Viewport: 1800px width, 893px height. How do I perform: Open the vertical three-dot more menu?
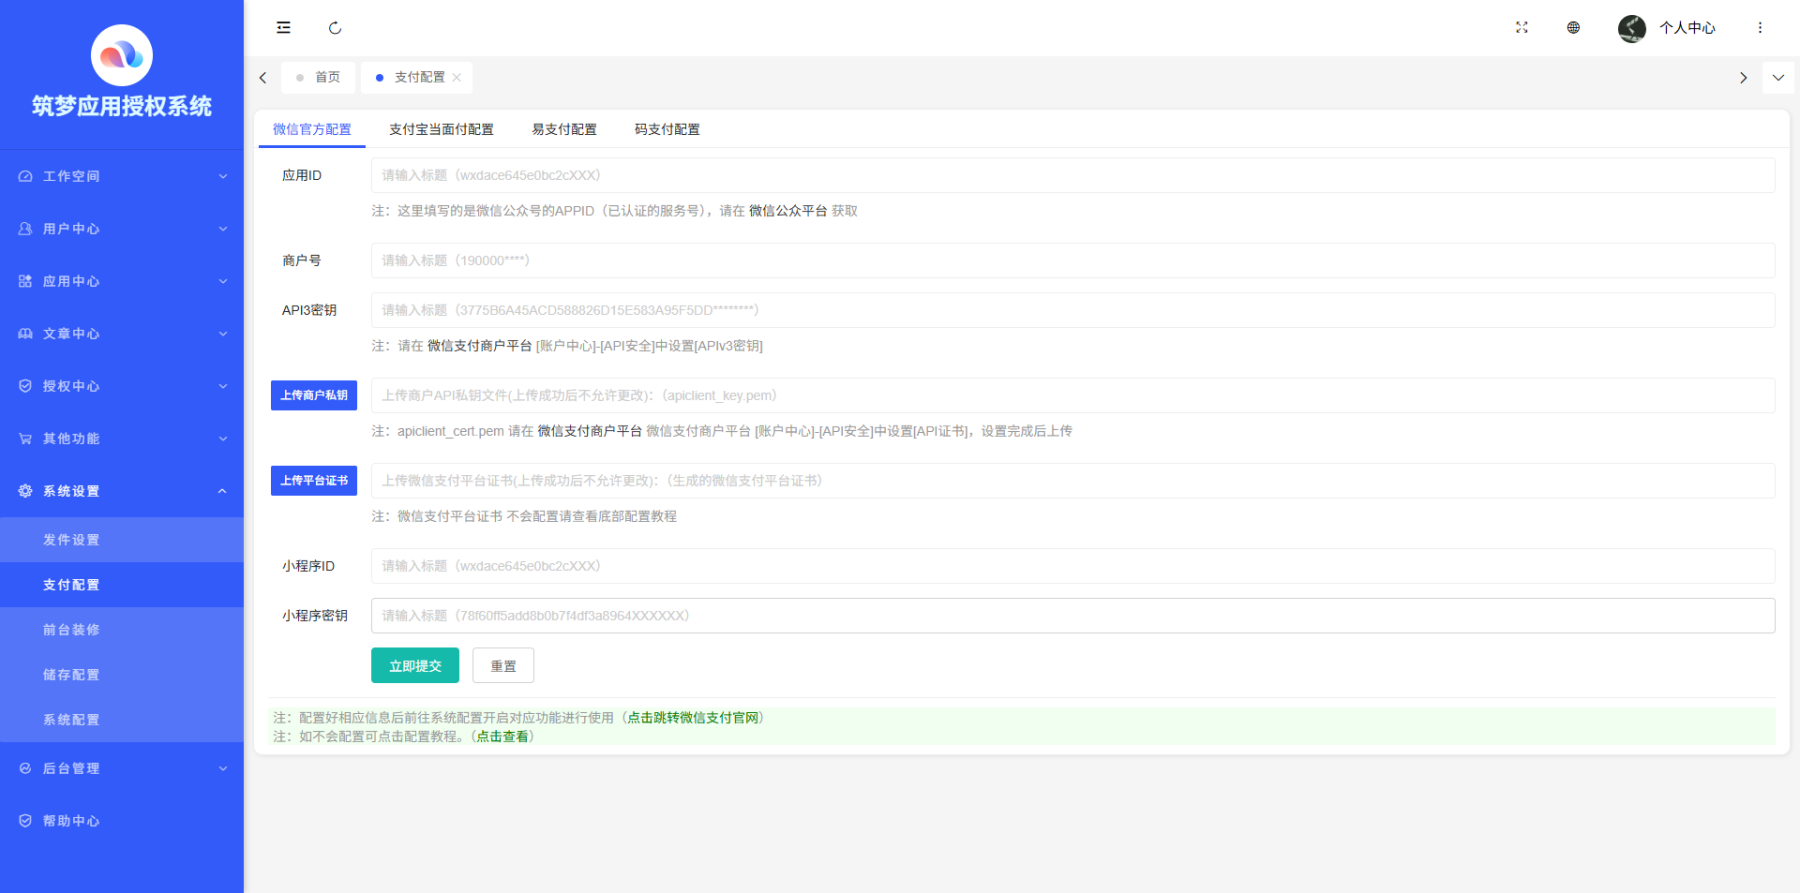[1760, 28]
